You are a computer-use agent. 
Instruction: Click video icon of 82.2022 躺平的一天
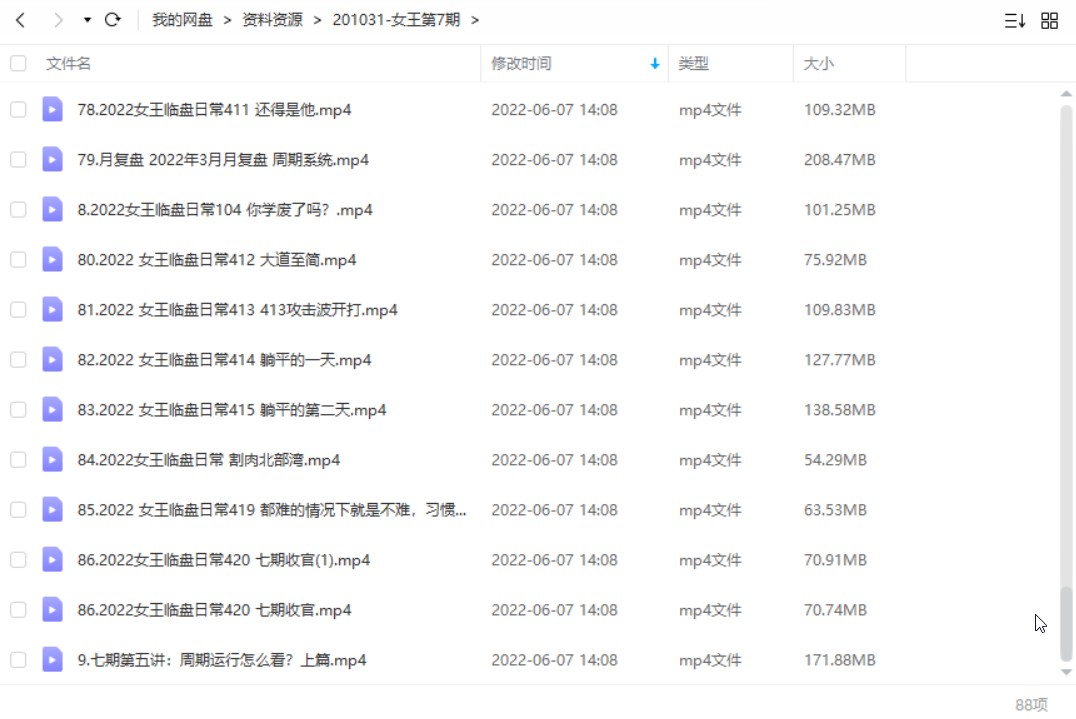click(52, 360)
